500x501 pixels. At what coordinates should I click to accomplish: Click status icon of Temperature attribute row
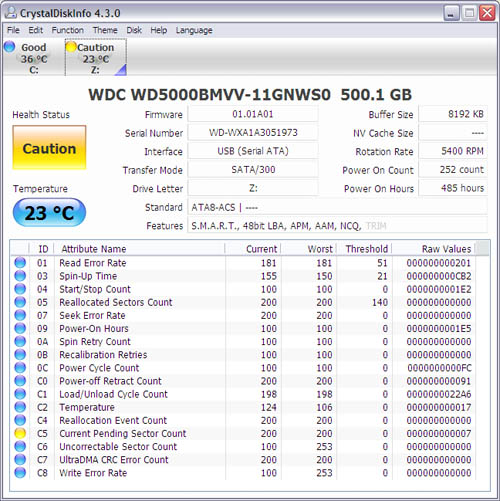(20, 407)
